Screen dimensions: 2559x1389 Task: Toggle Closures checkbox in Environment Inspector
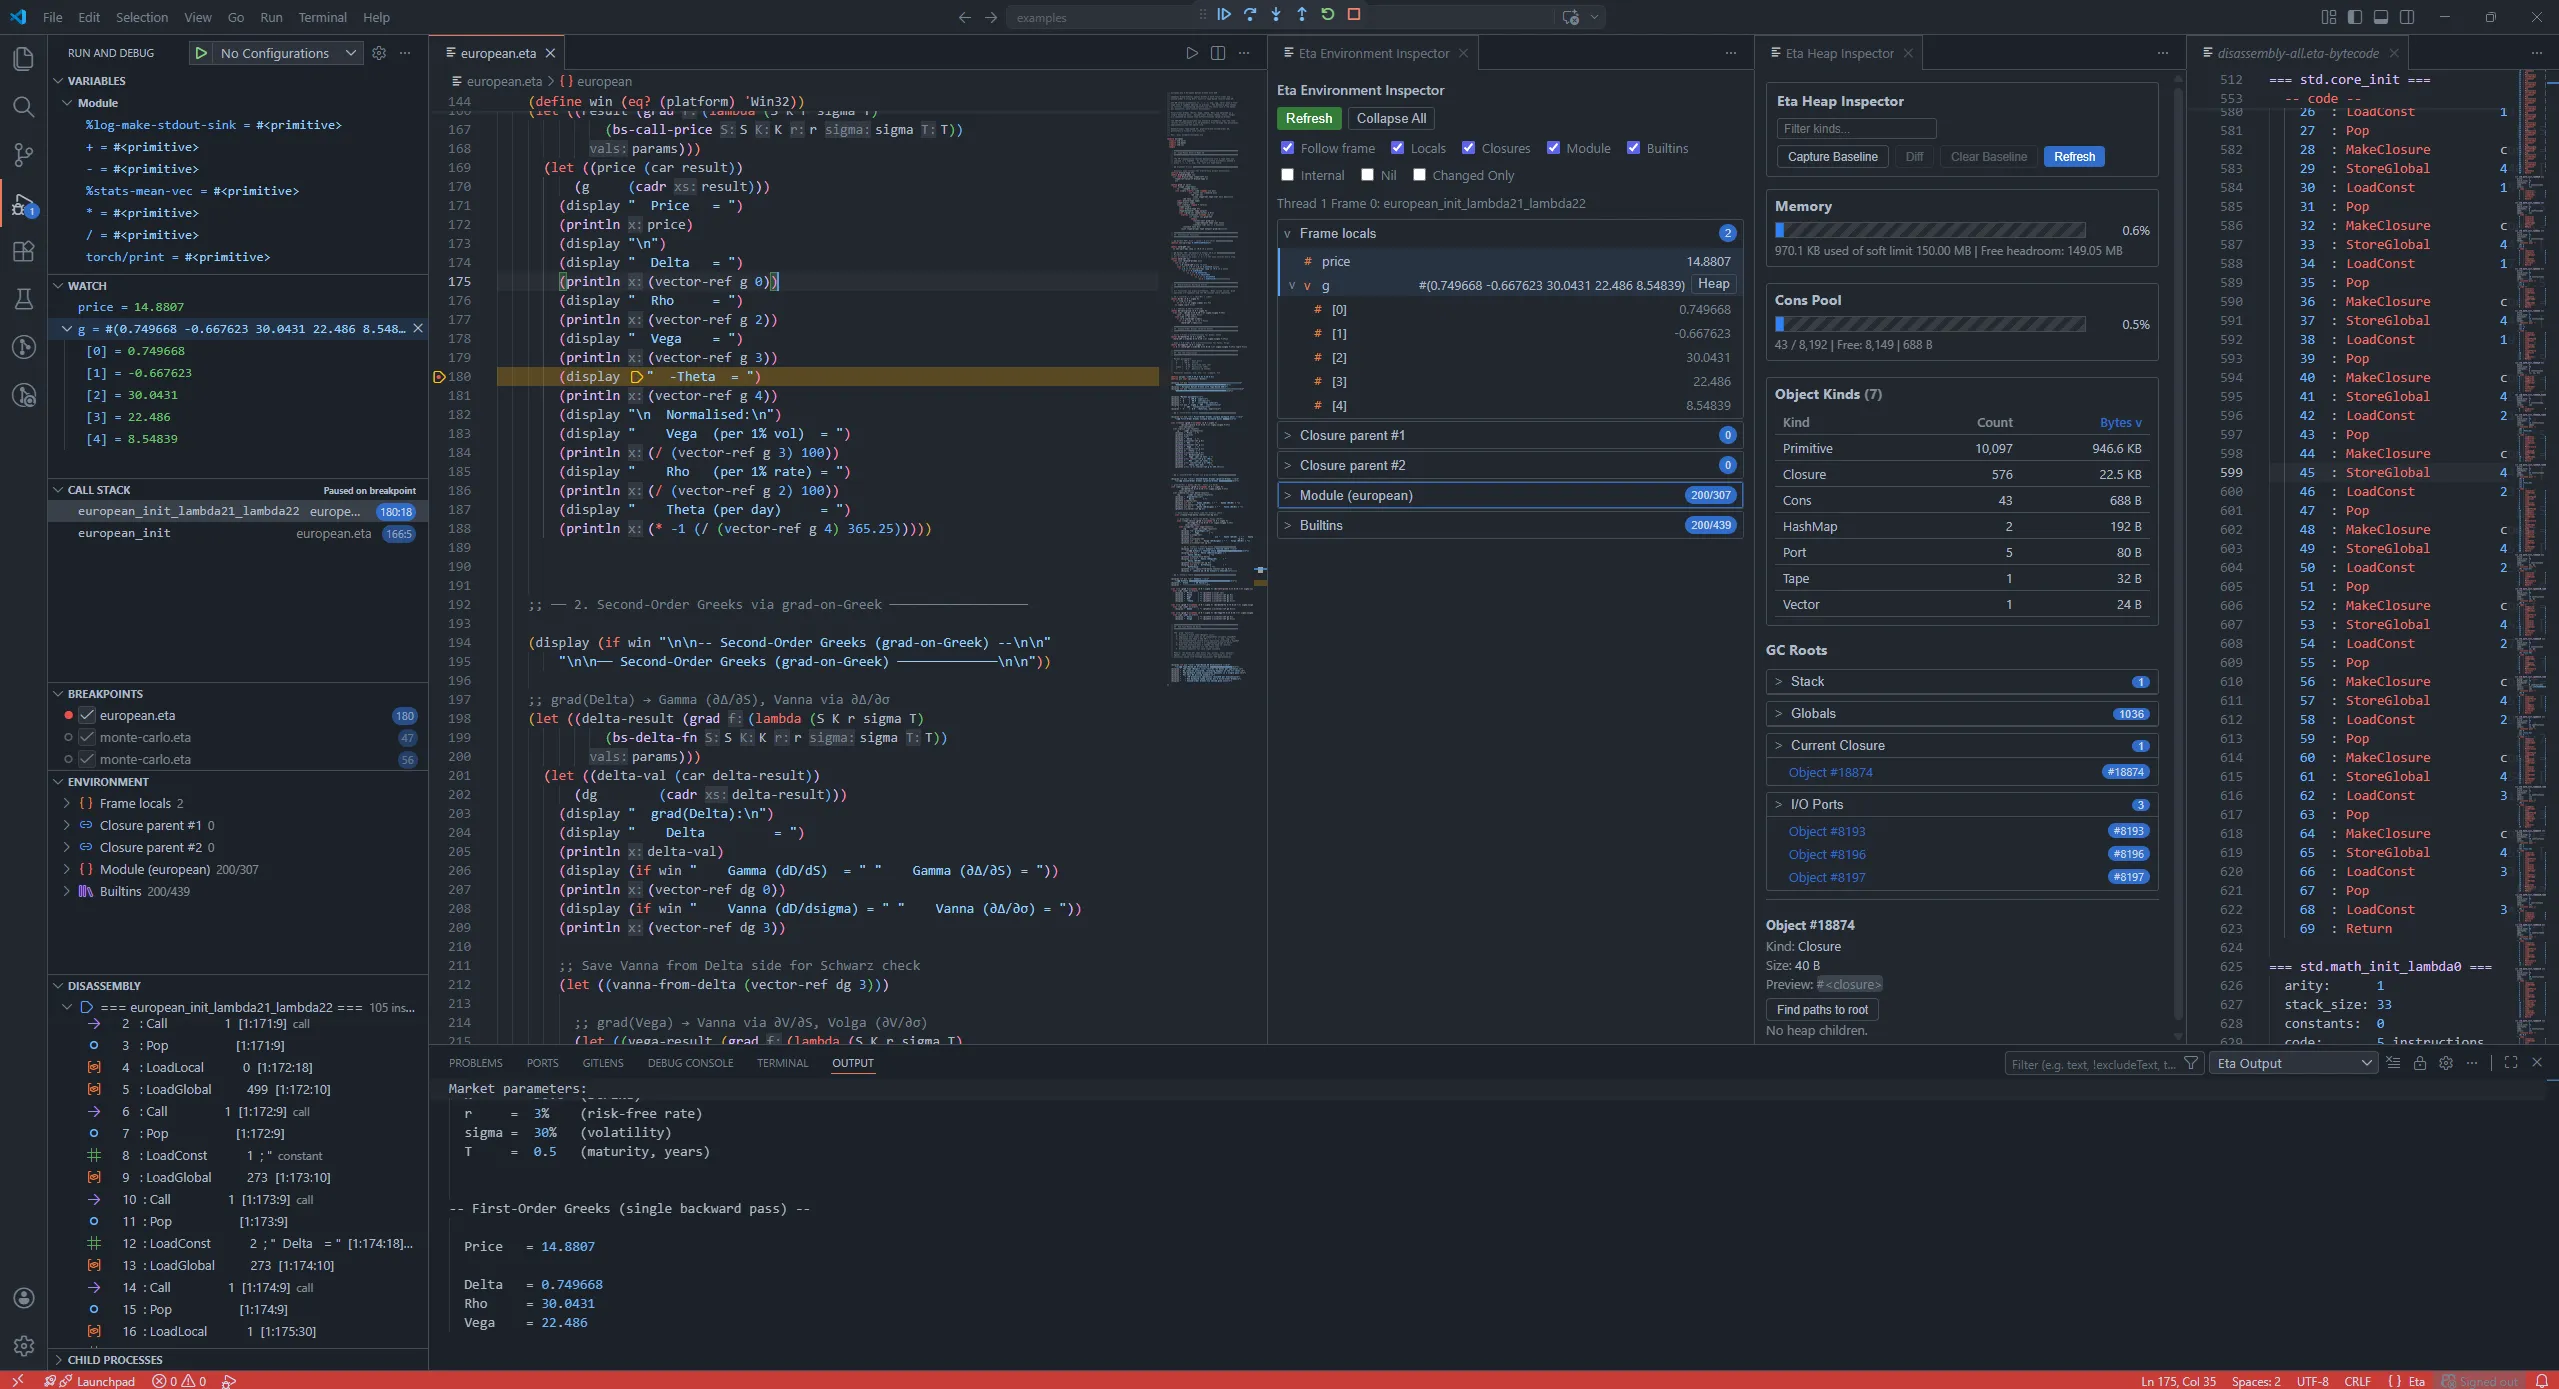coord(1469,148)
